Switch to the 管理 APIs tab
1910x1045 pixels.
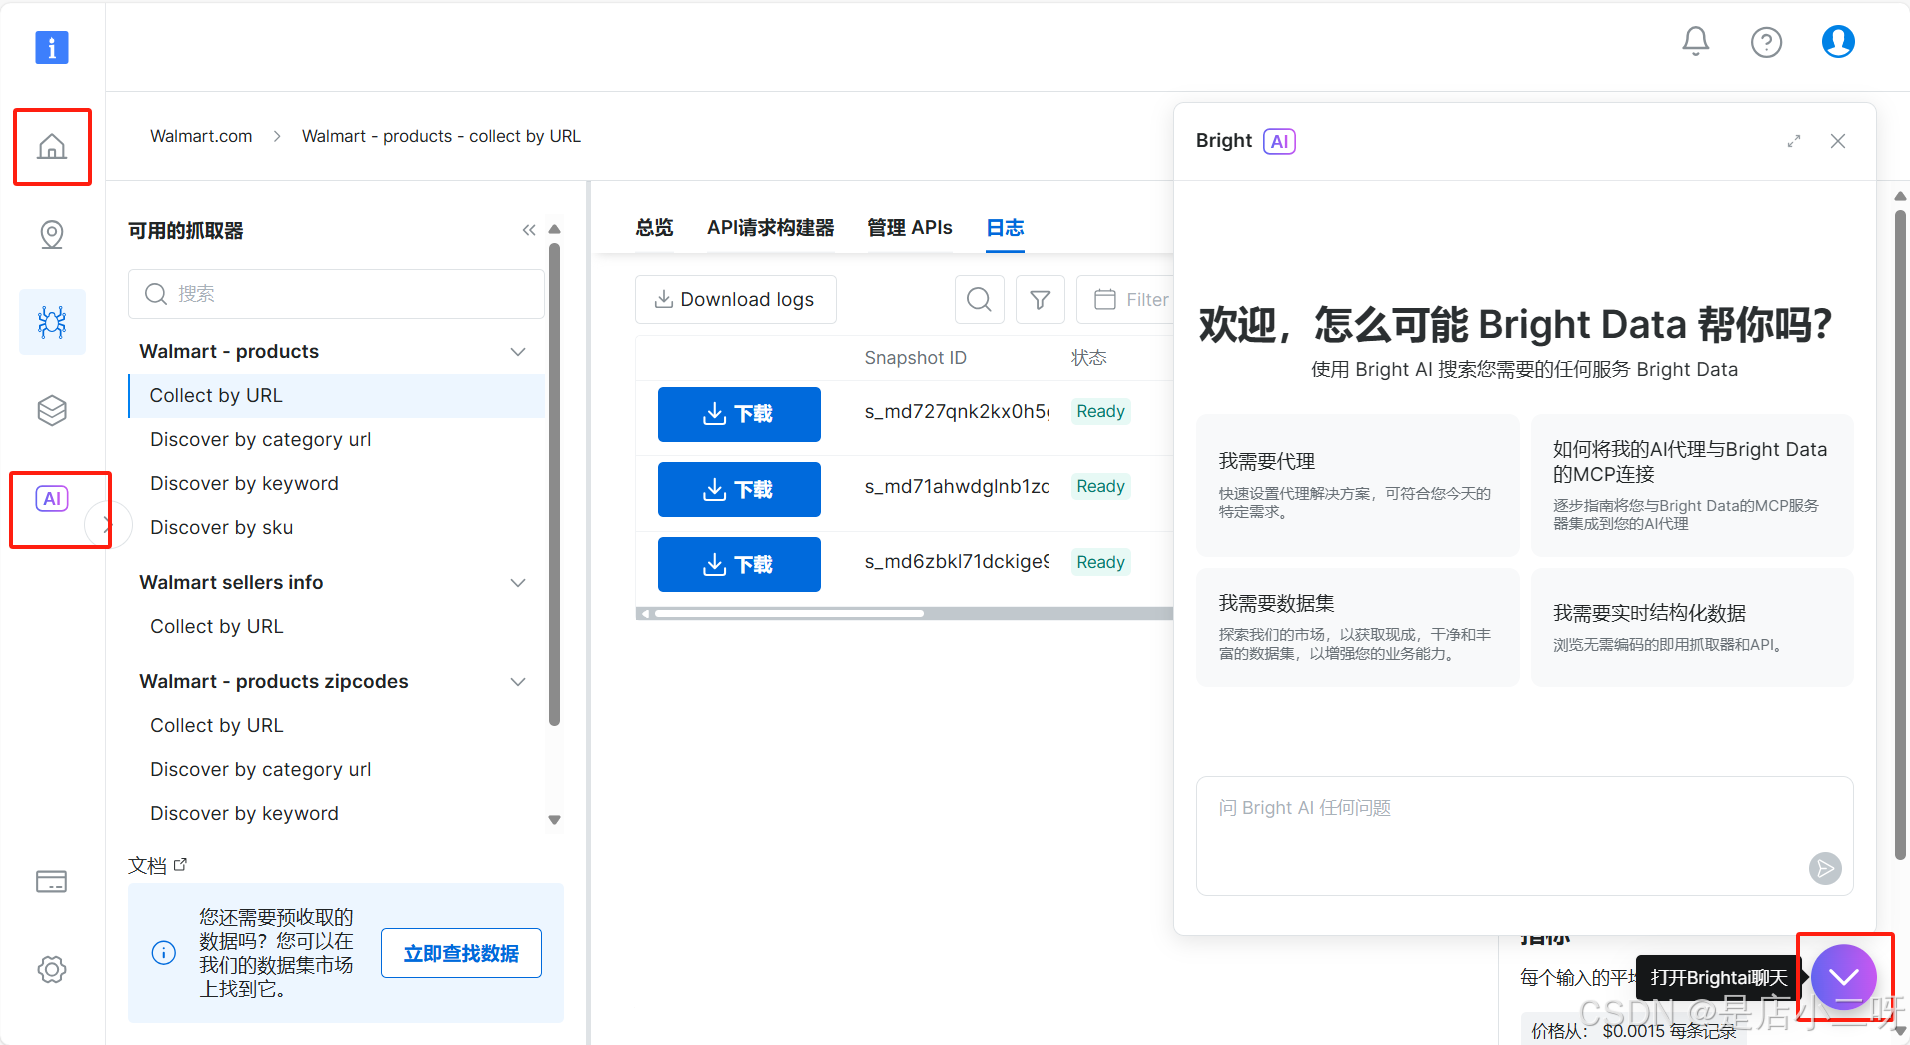click(x=909, y=228)
